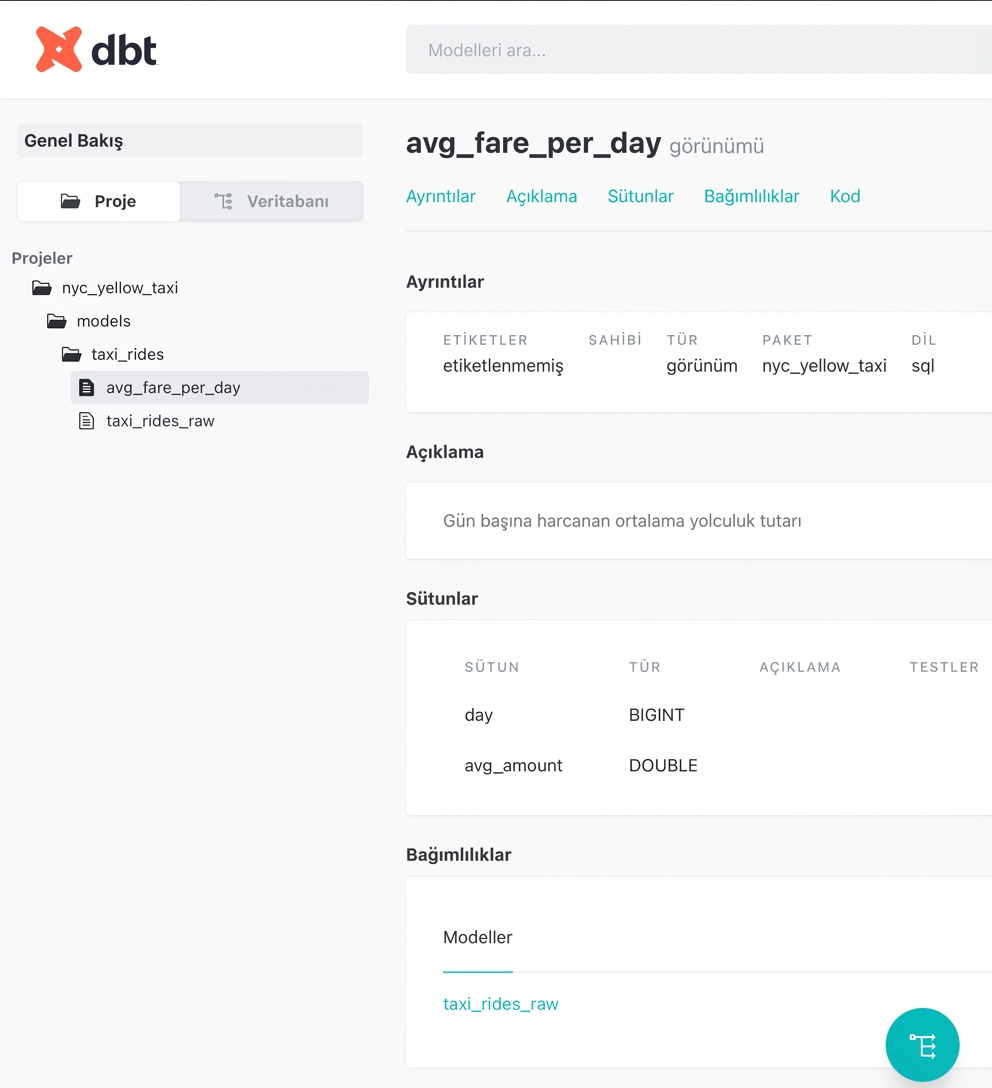Viewport: 992px width, 1088px height.
Task: Collapse the models folder node
Action: pos(103,321)
